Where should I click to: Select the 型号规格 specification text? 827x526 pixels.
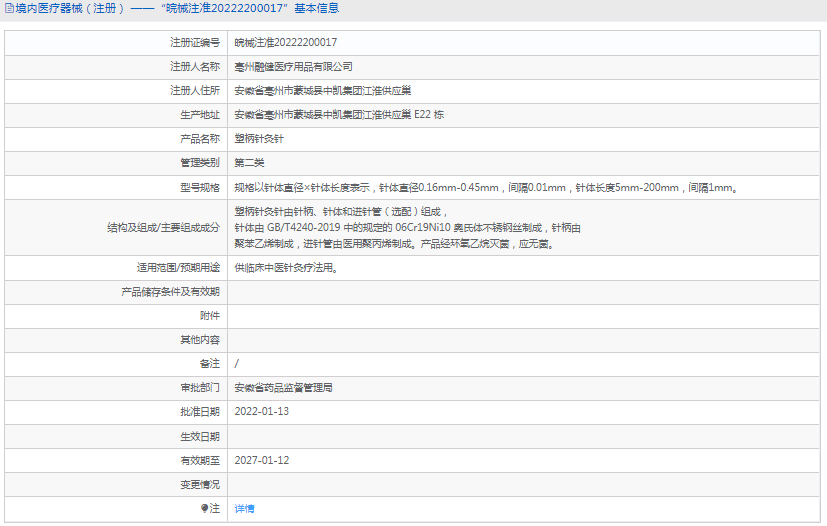pyautogui.click(x=486, y=187)
